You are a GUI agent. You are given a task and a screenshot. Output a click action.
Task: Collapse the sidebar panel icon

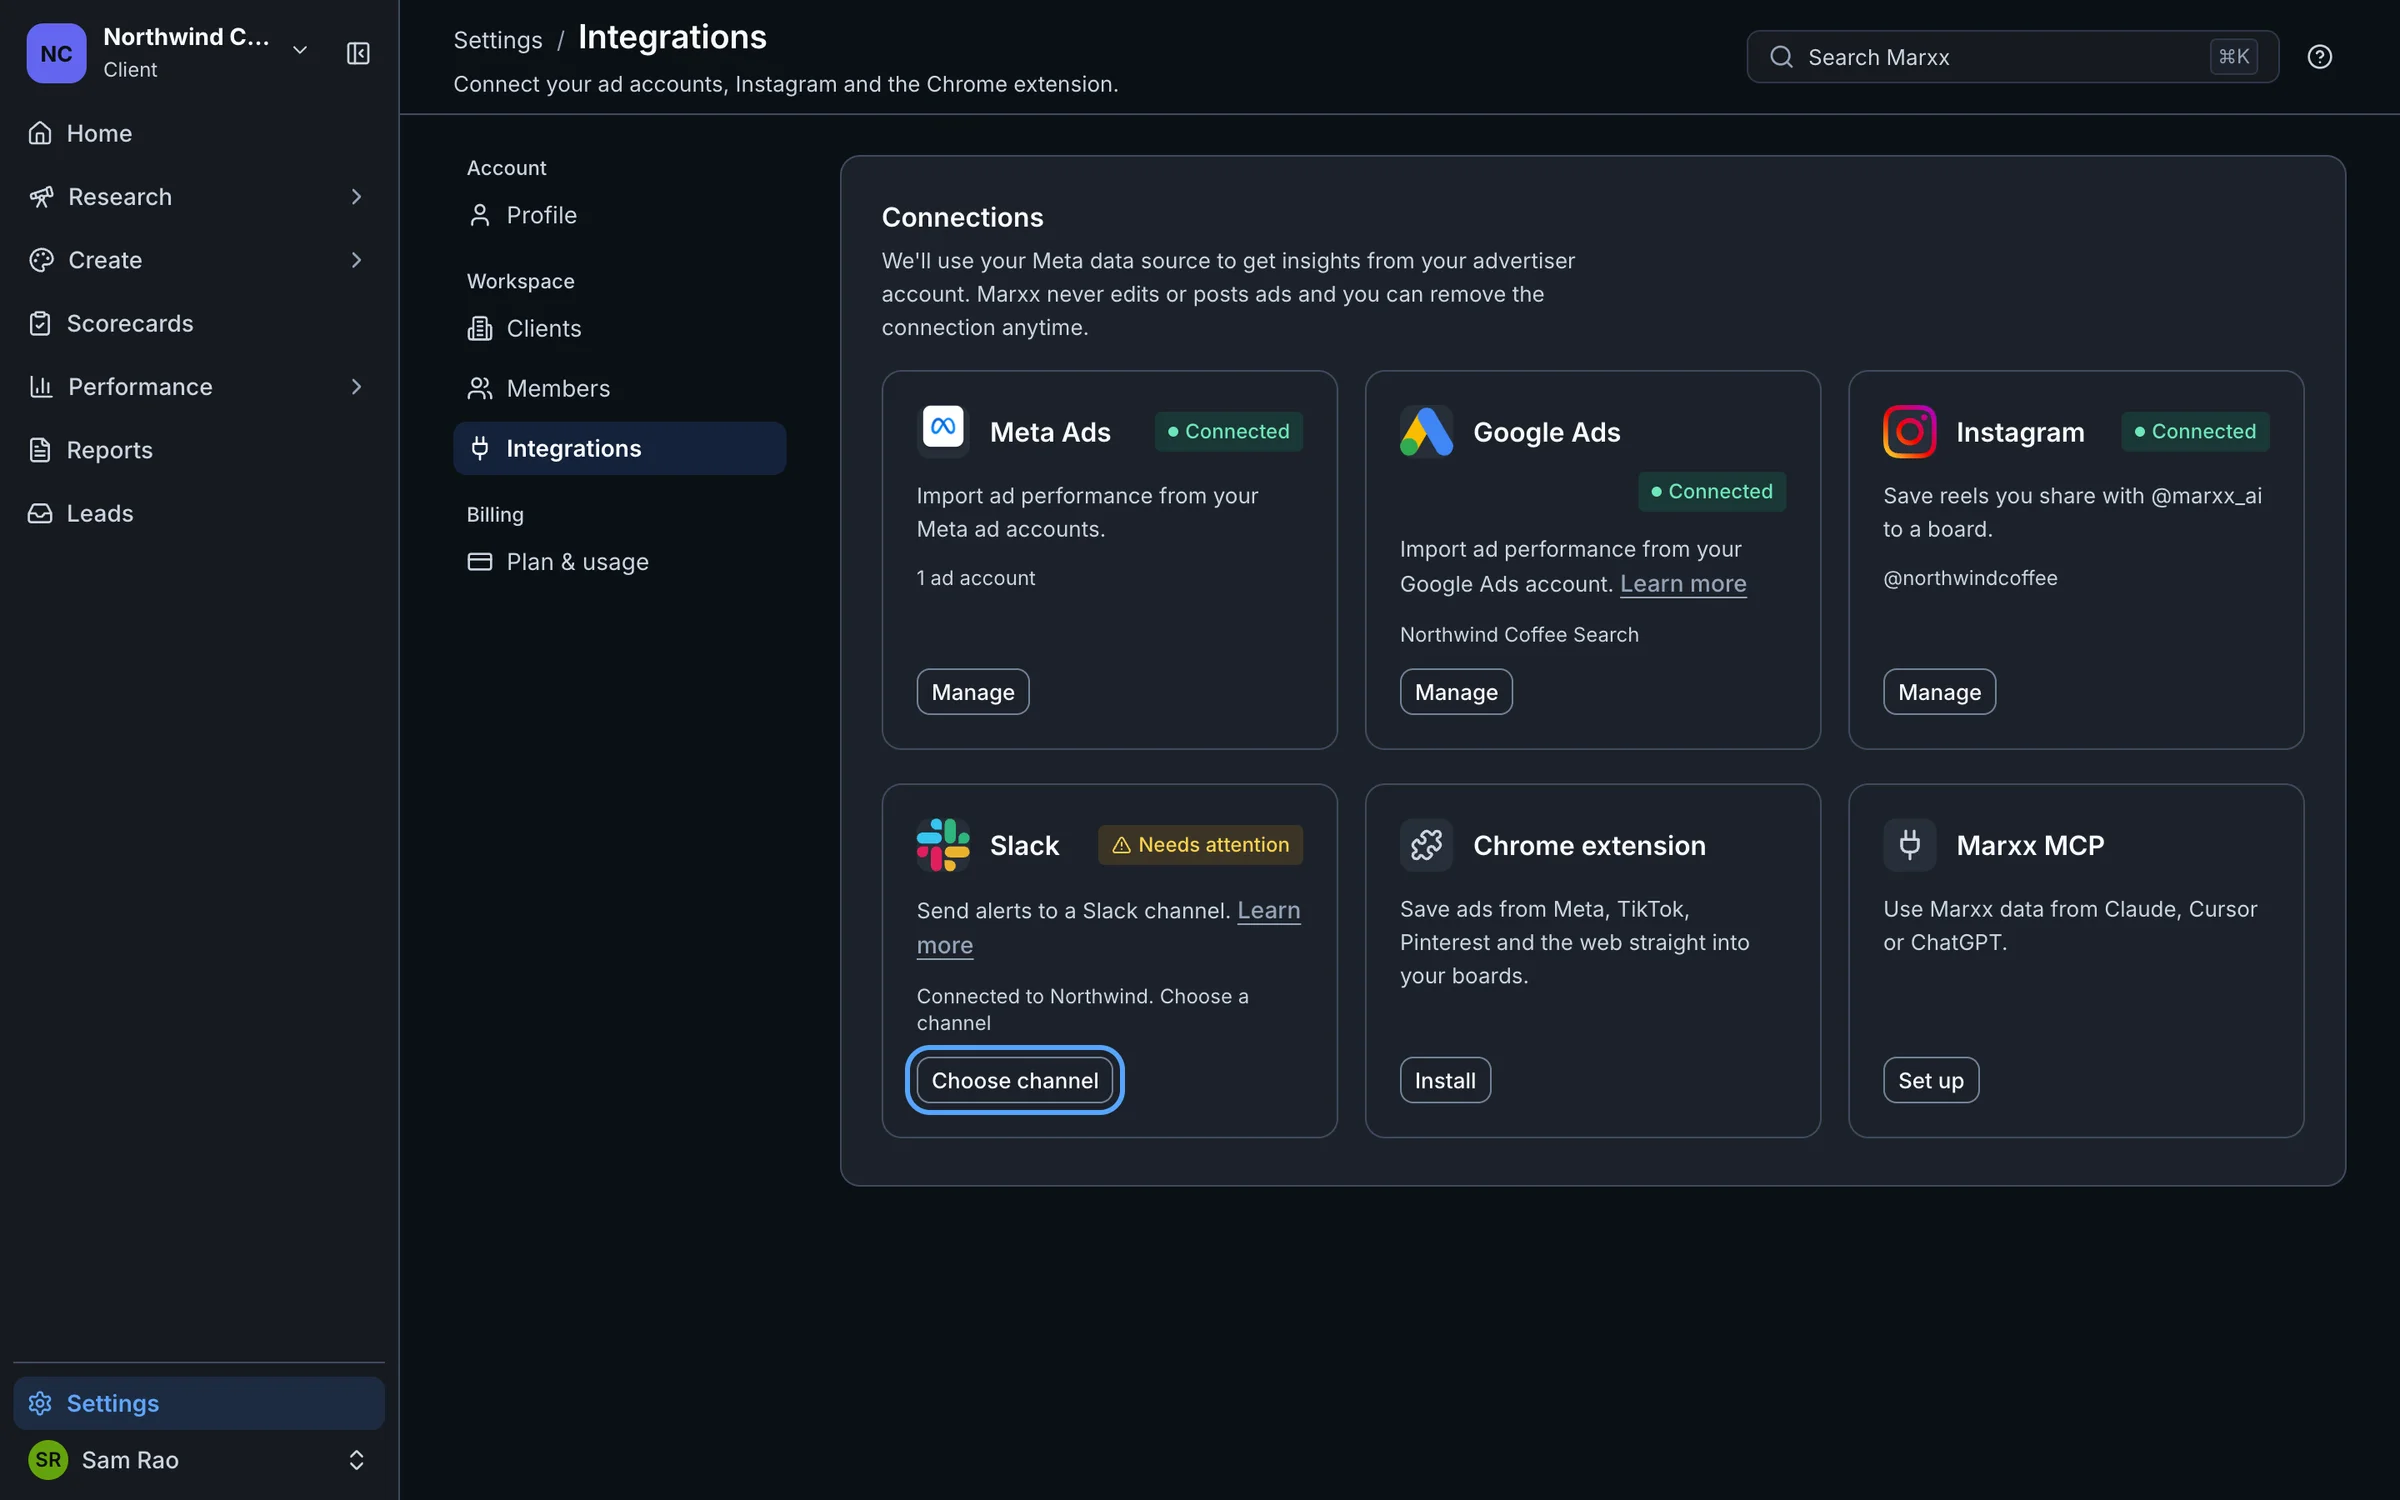[x=358, y=53]
